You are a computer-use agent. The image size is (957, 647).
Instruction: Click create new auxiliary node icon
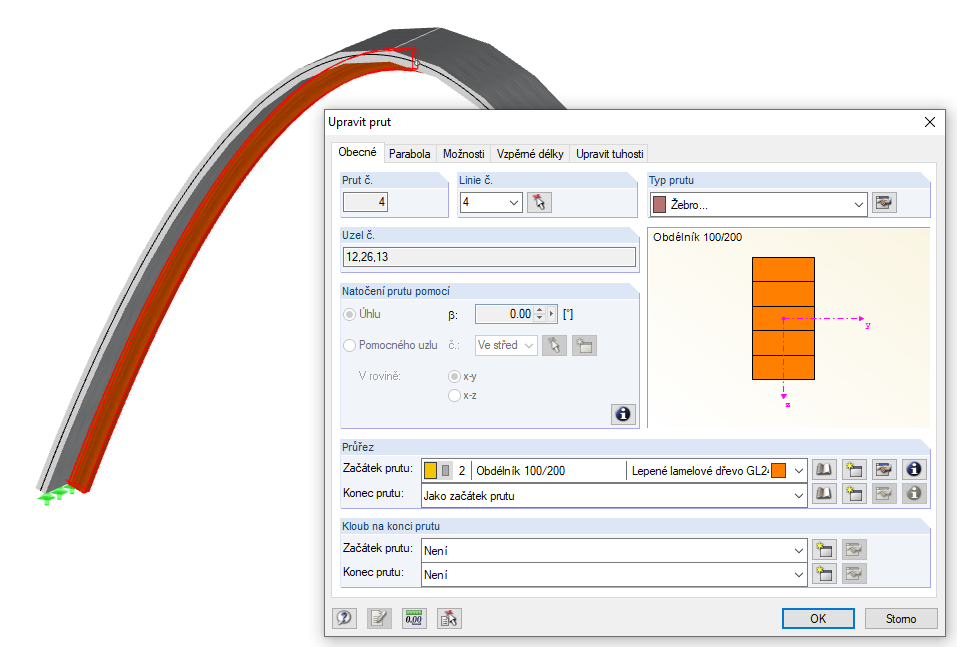[584, 345]
